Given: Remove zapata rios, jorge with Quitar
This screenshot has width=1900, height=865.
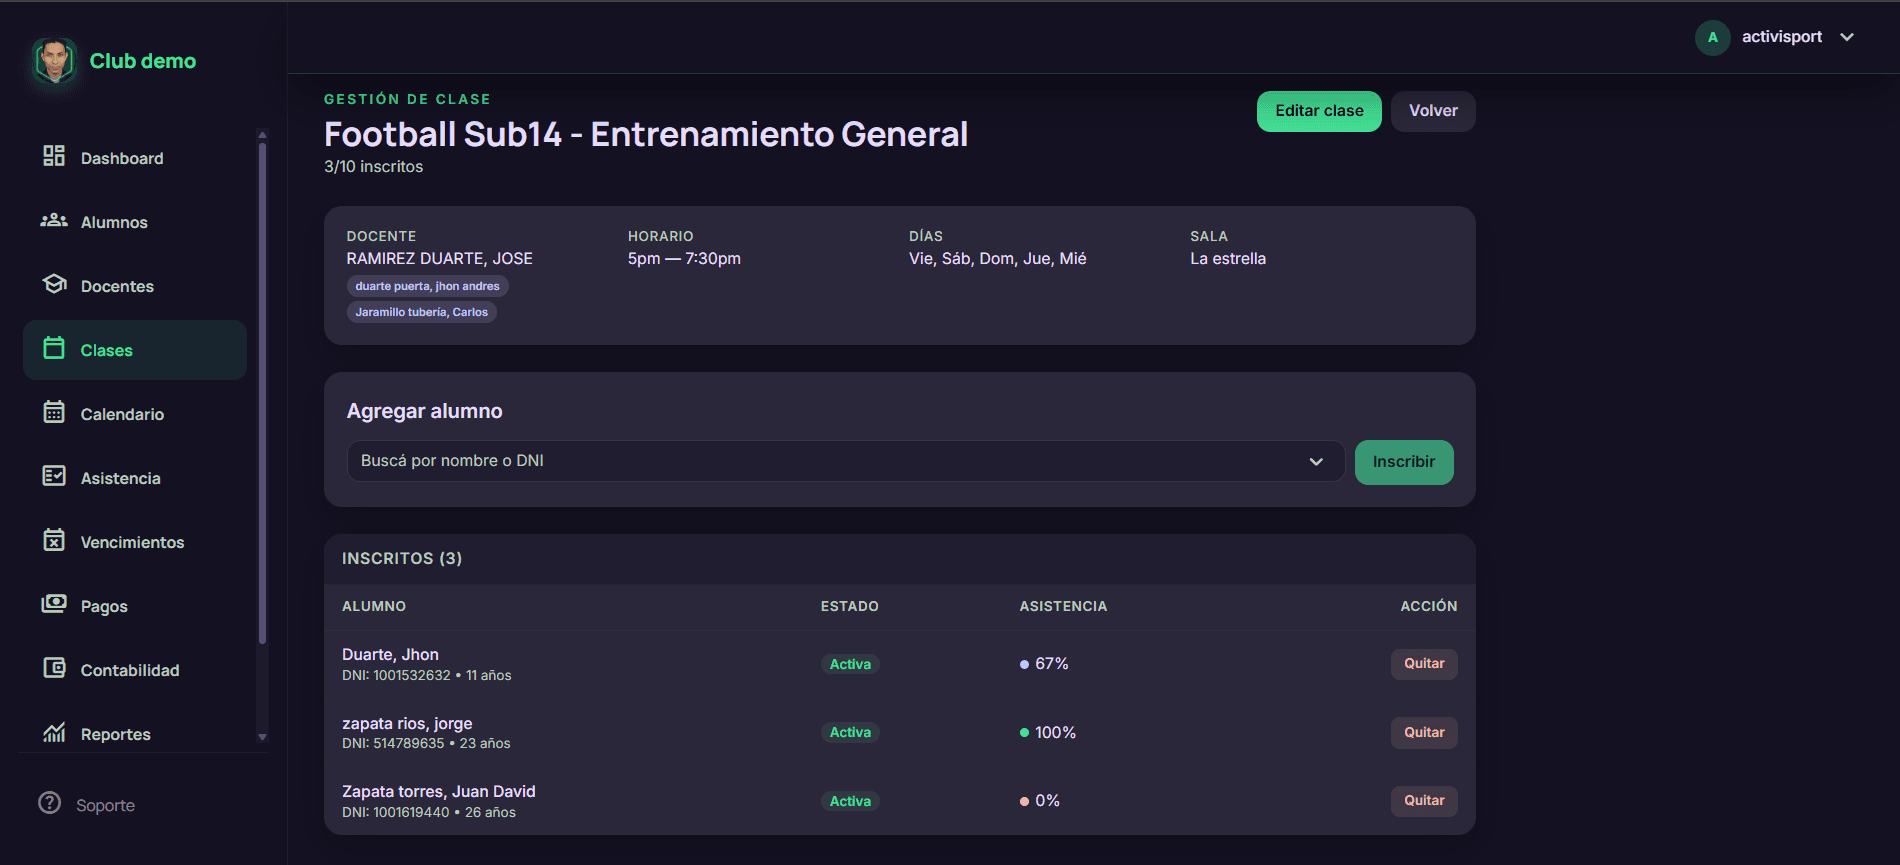Looking at the screenshot, I should 1424,733.
